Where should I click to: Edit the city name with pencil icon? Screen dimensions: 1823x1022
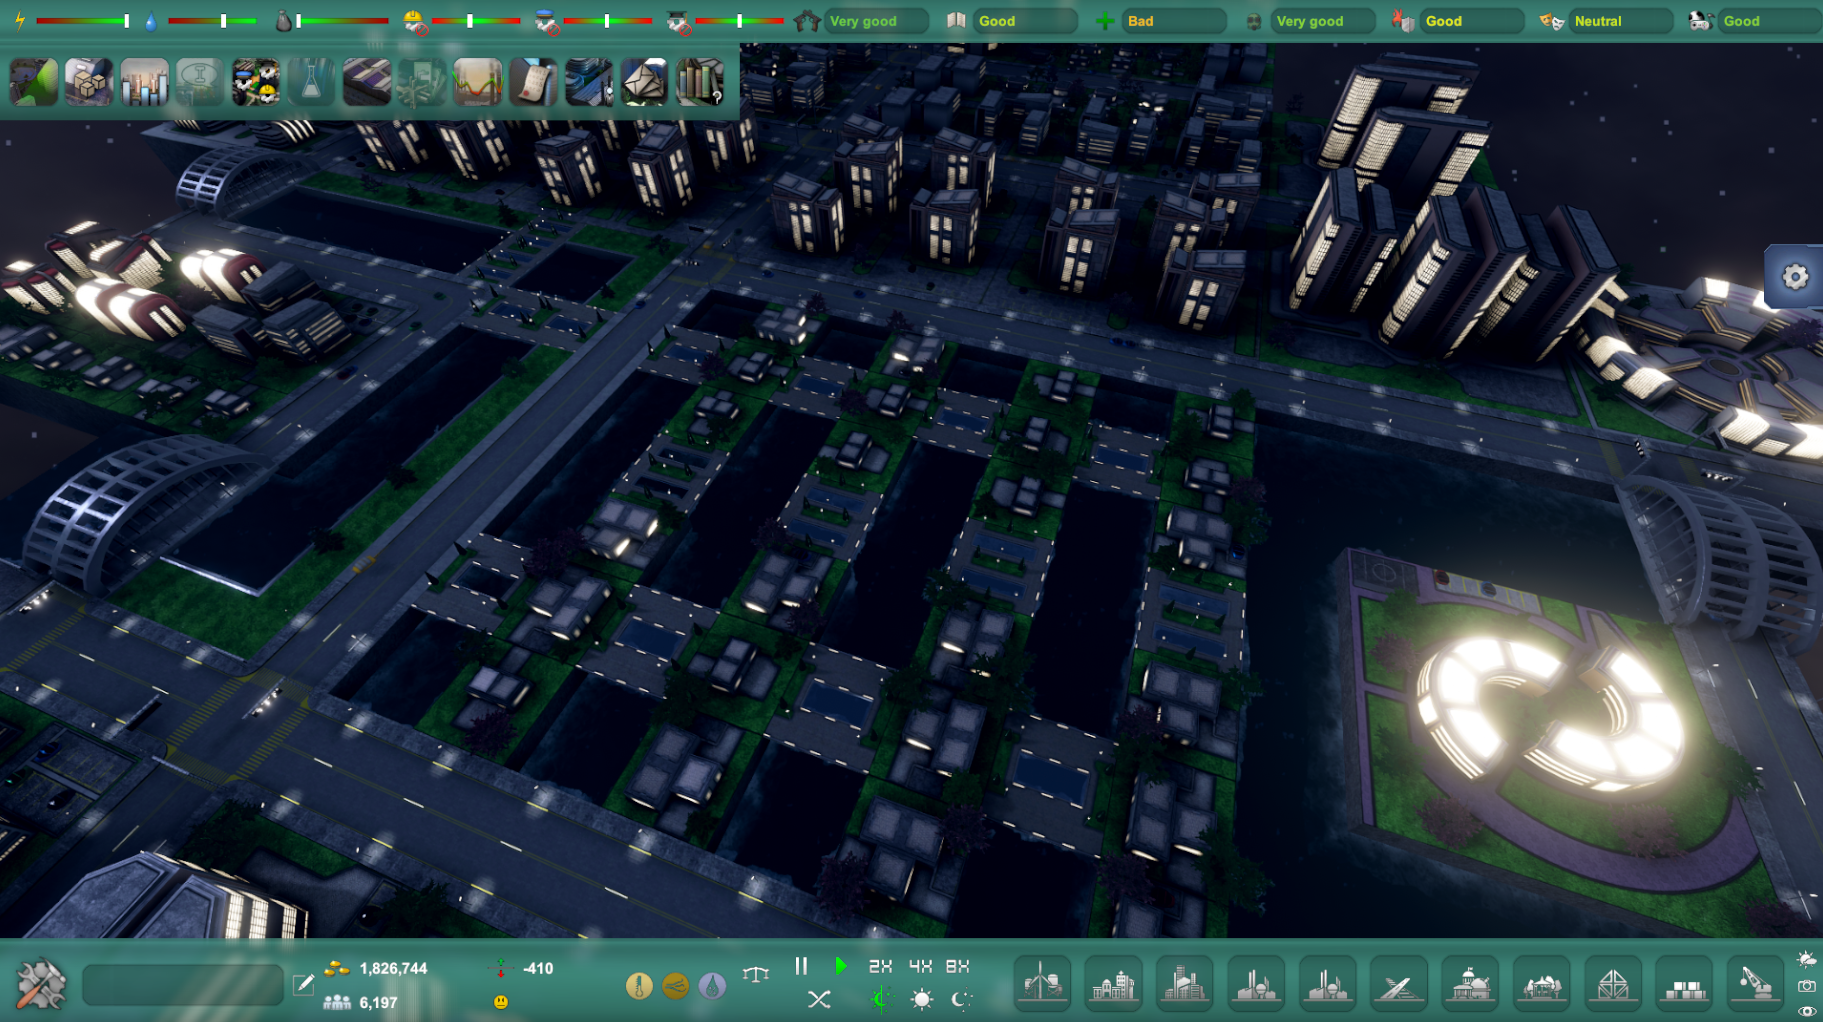[303, 985]
